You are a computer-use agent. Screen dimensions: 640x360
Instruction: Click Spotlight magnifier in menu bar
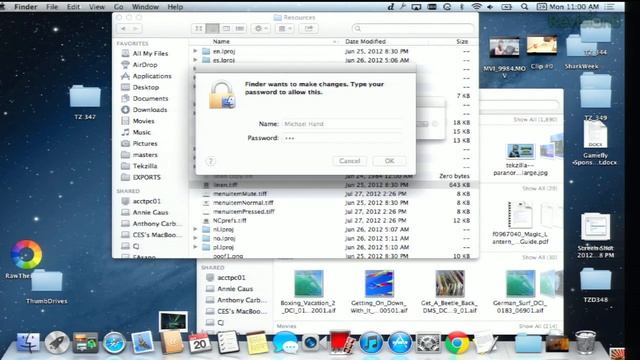524,7
